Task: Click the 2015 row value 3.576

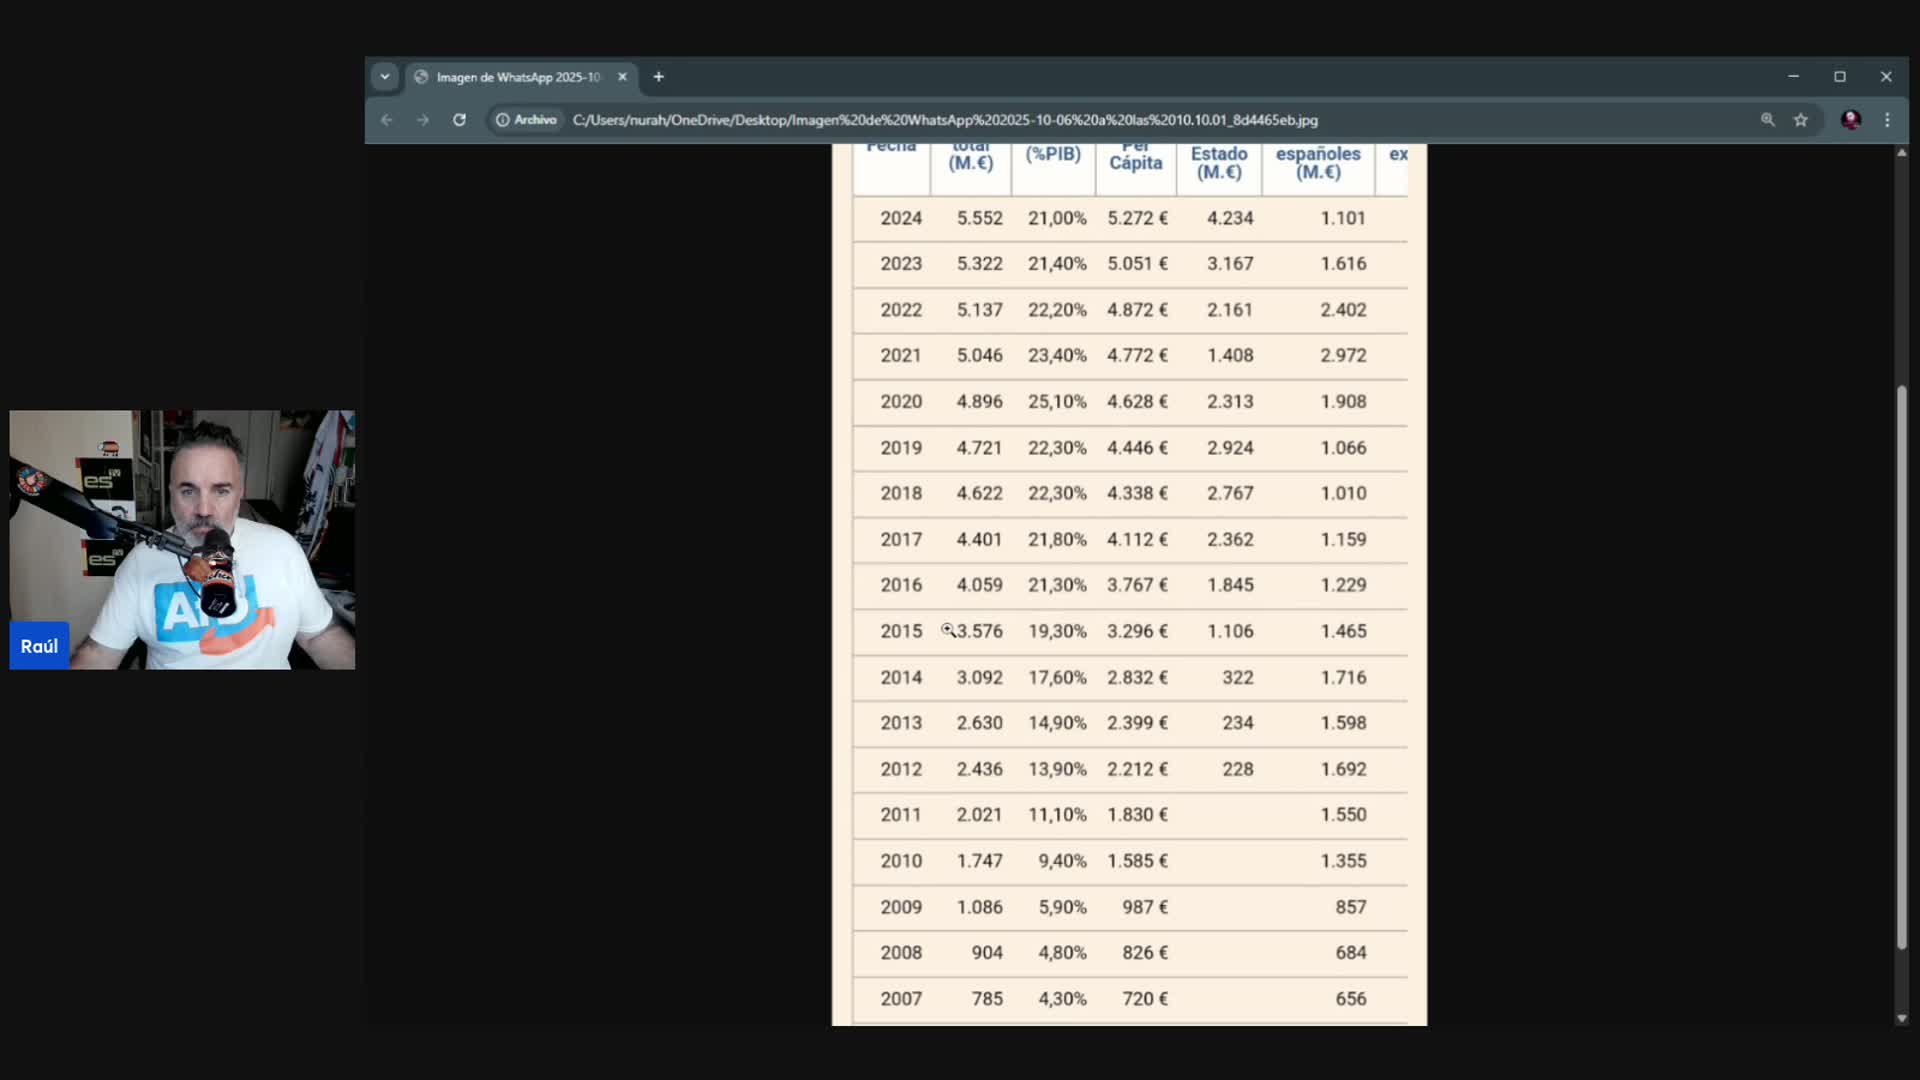Action: pyautogui.click(x=979, y=631)
